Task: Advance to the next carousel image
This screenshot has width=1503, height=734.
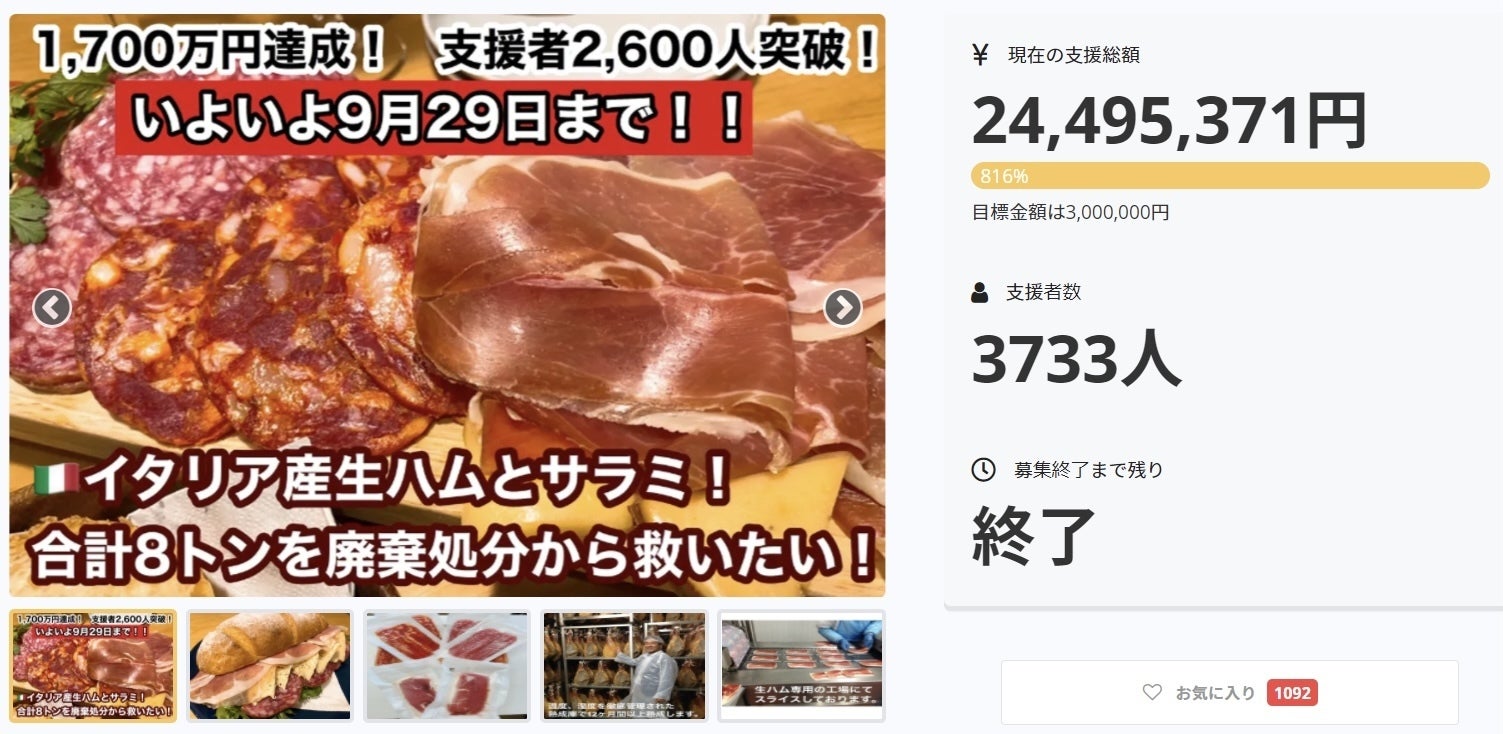Action: pos(842,308)
